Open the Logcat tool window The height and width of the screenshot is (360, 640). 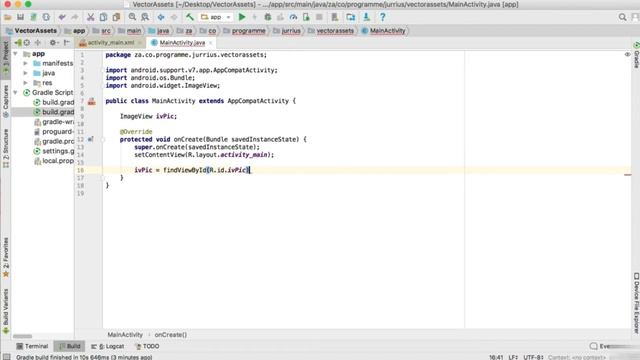(108, 346)
